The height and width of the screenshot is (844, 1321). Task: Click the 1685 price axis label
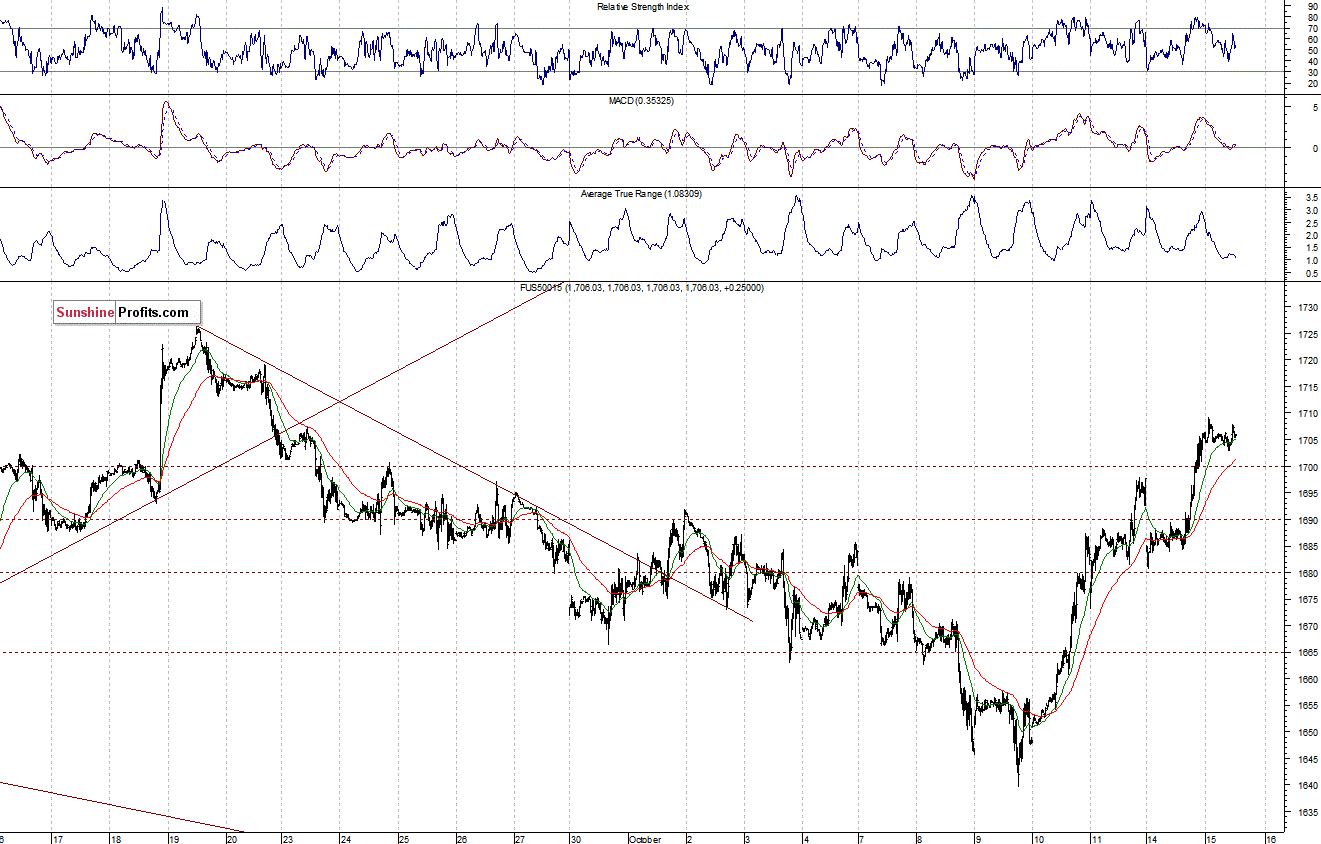click(1308, 547)
